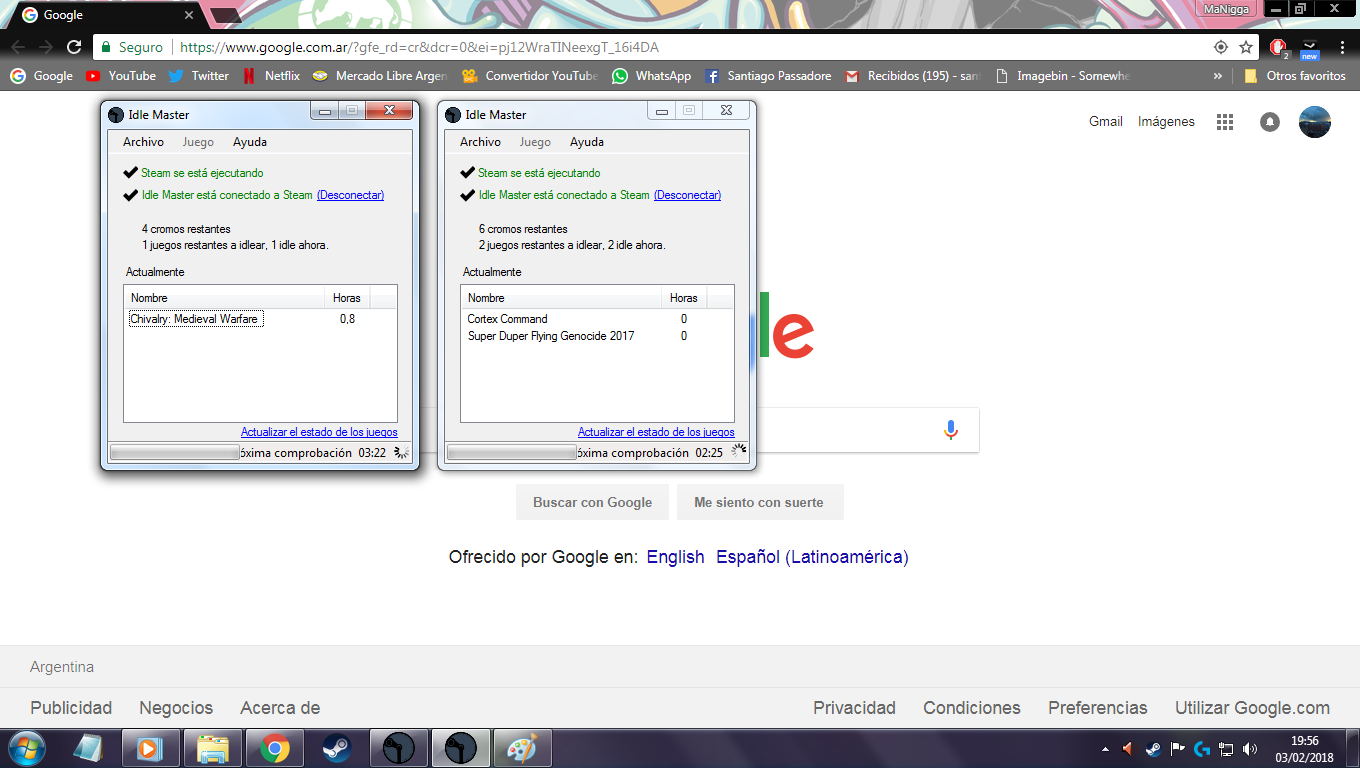1360x768 pixels.
Task: Open Chrome's three-dot menu
Action: 1342,47
